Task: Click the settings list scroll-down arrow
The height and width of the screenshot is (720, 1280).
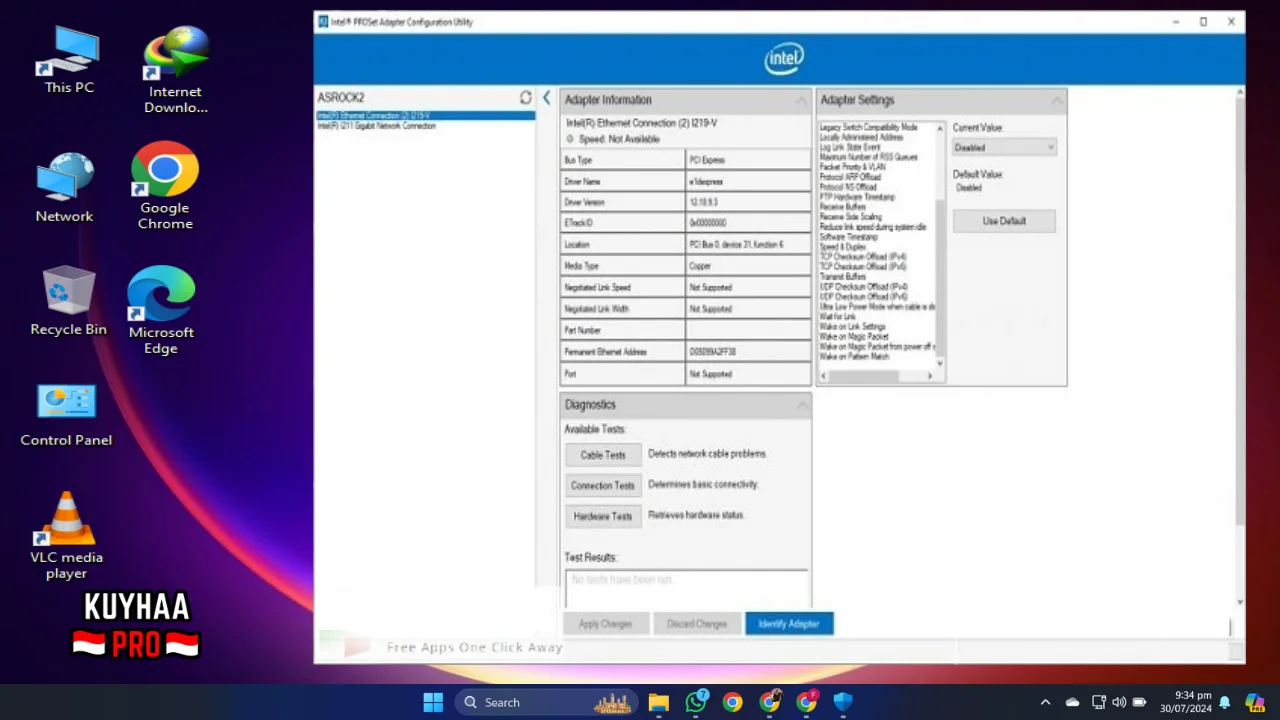Action: [x=940, y=363]
